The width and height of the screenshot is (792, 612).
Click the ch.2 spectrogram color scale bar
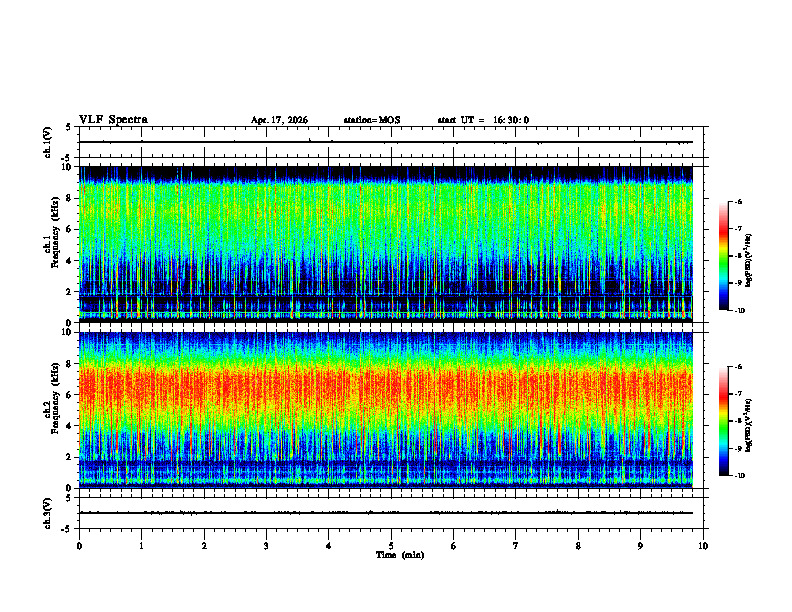coord(723,421)
